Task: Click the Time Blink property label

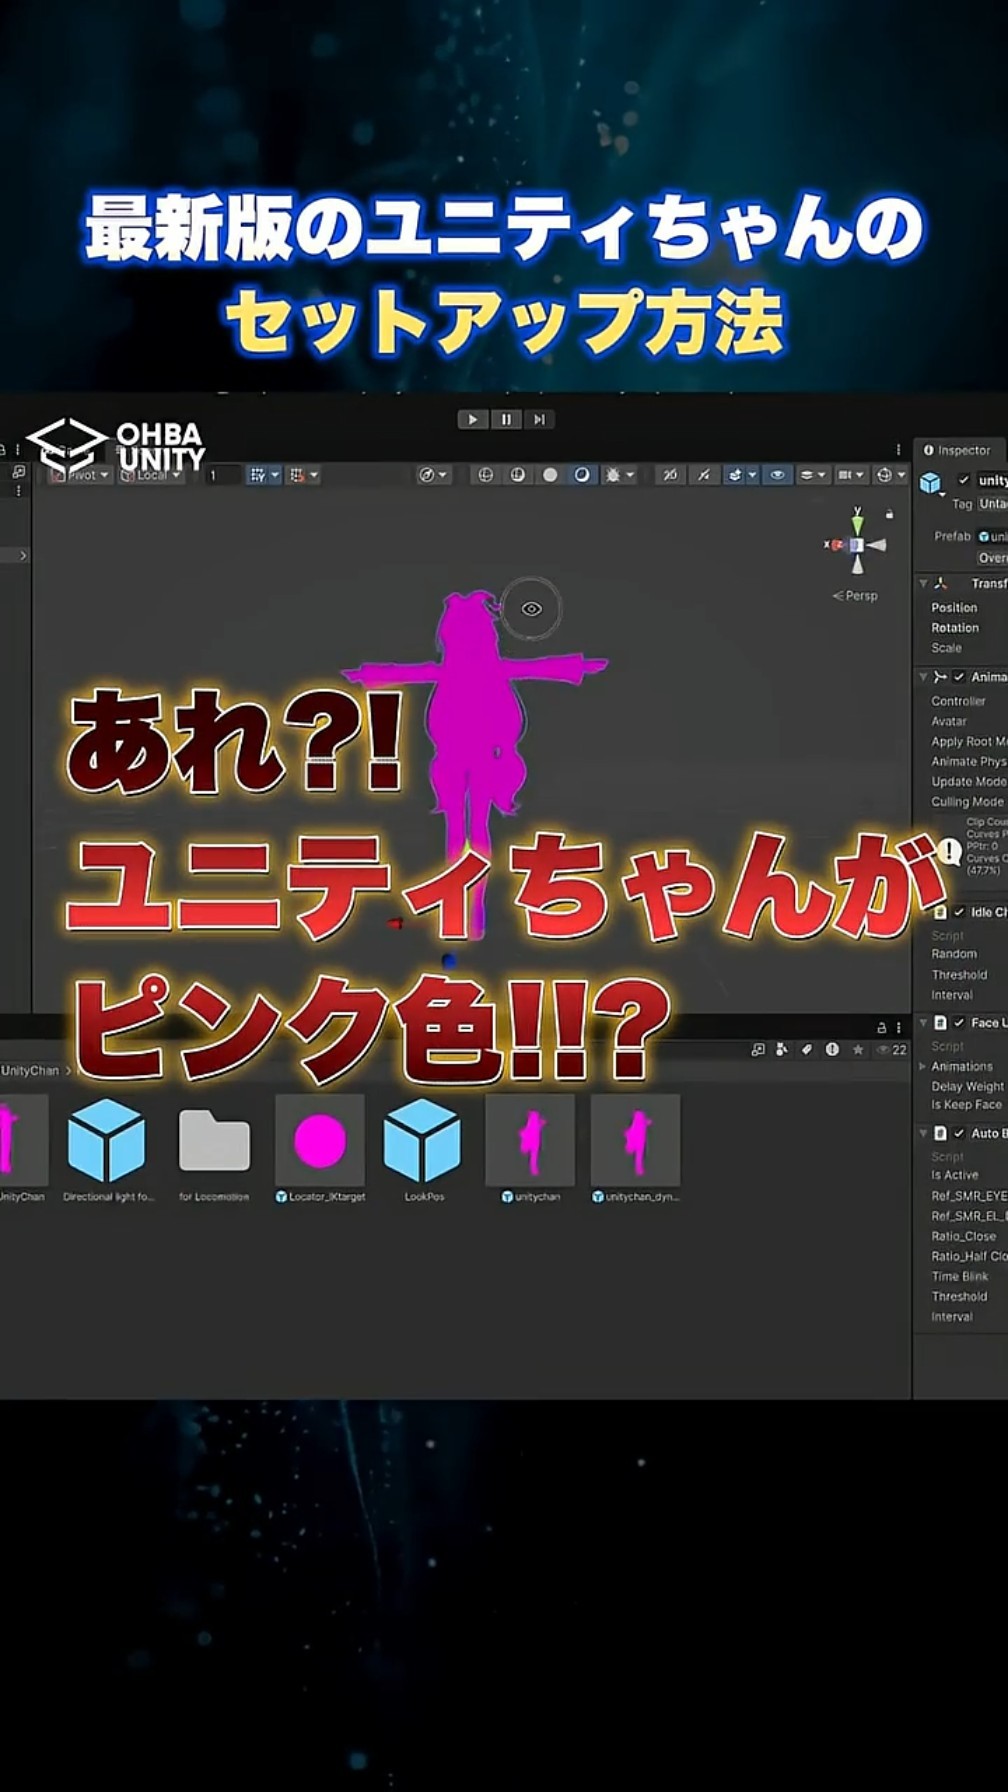Action: pyautogui.click(x=959, y=1276)
